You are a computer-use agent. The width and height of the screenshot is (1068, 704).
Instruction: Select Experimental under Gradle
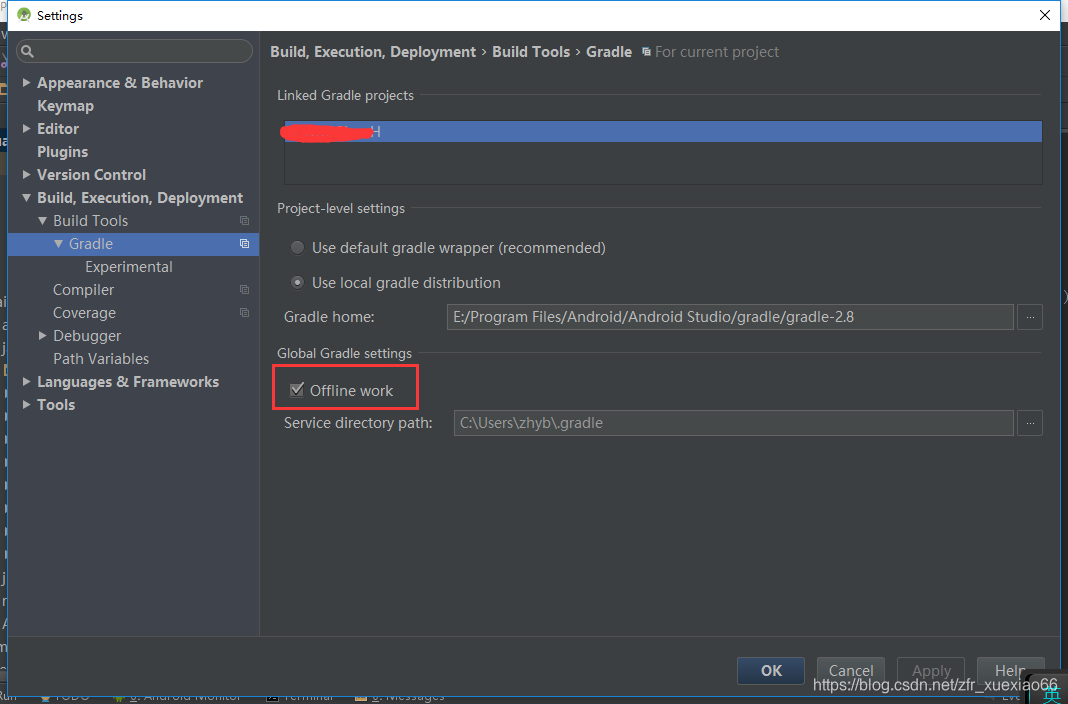pyautogui.click(x=129, y=267)
